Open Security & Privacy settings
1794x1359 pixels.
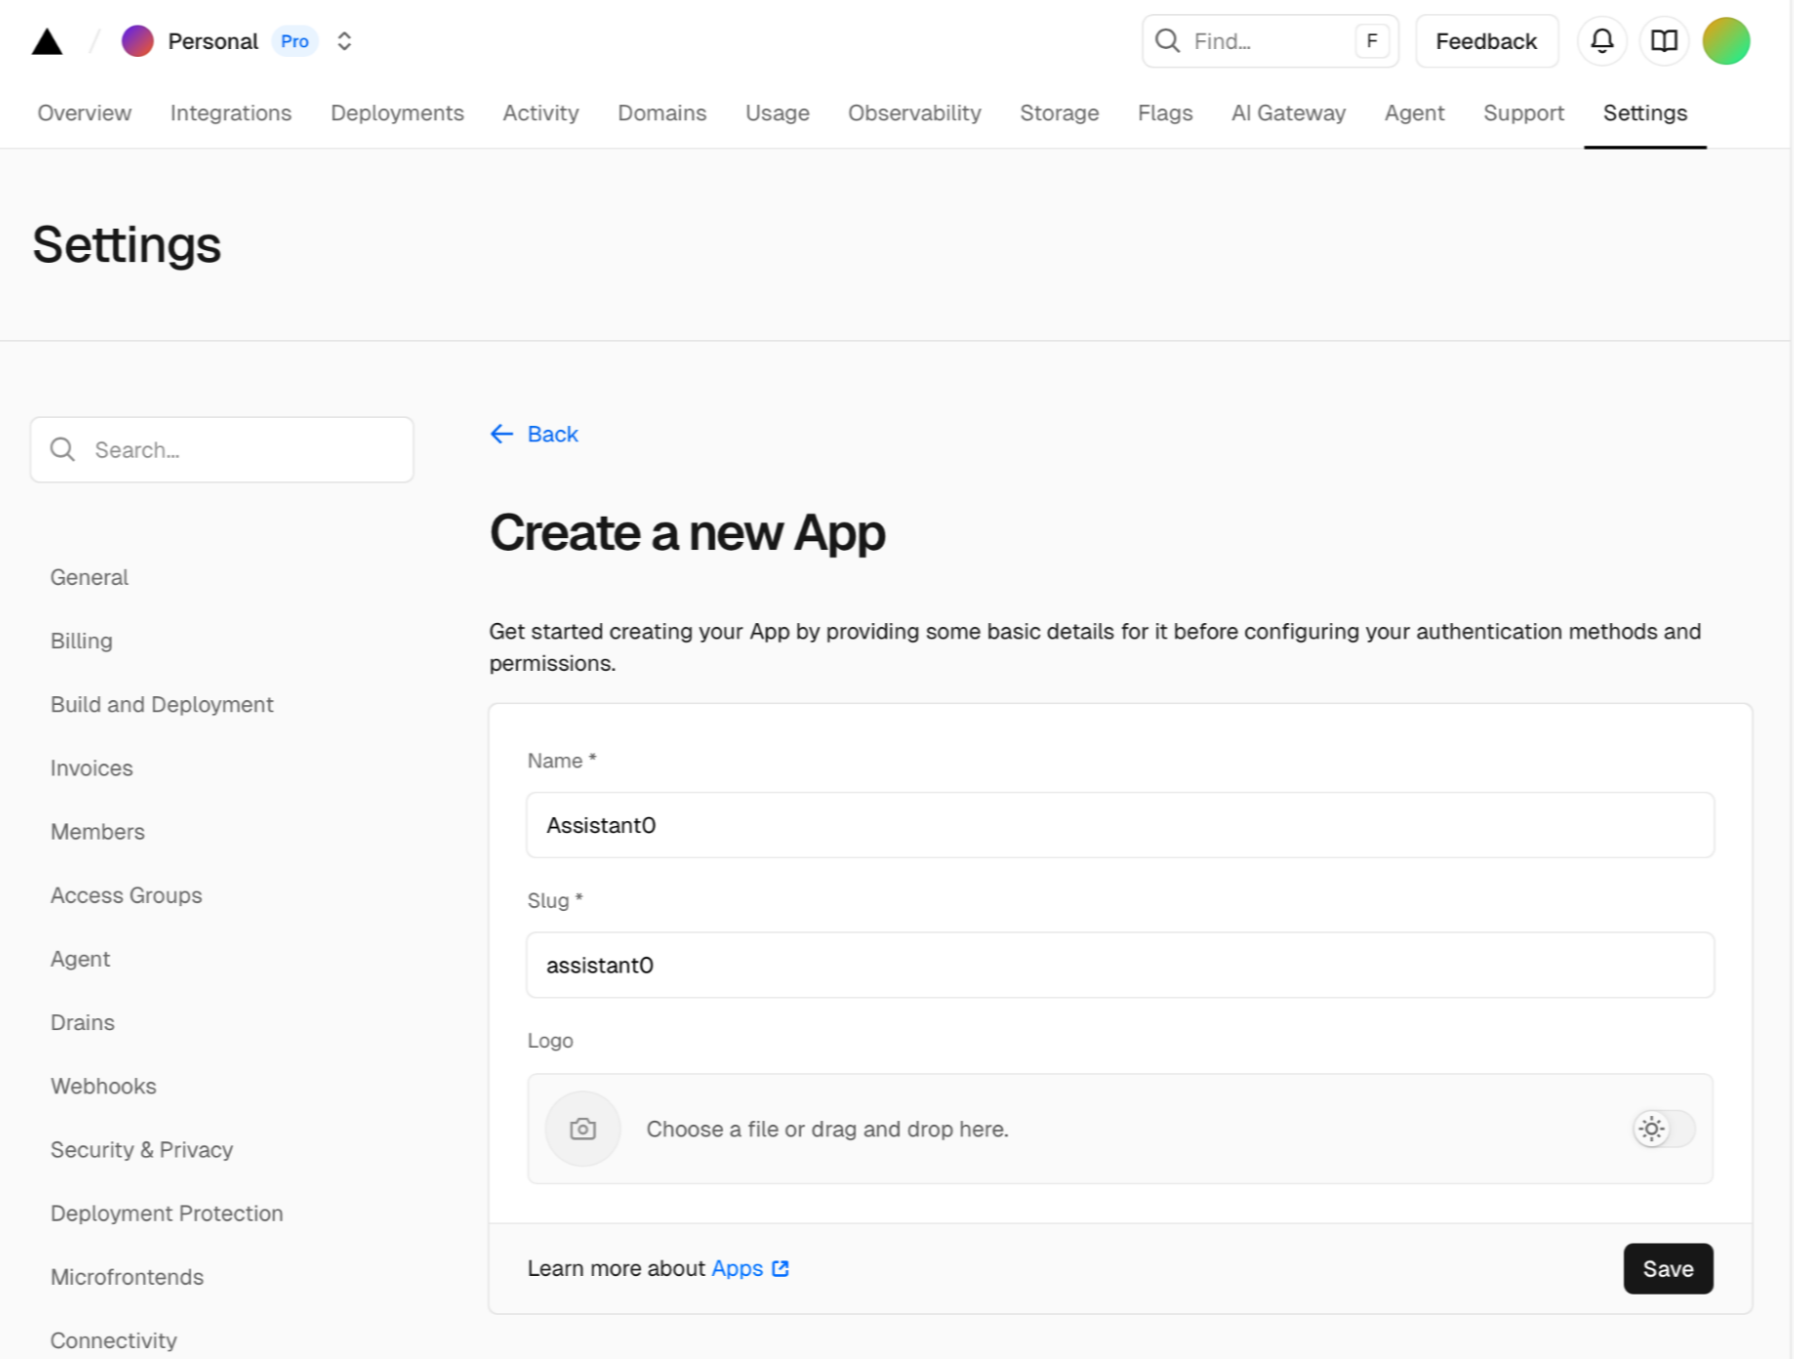click(x=141, y=1149)
